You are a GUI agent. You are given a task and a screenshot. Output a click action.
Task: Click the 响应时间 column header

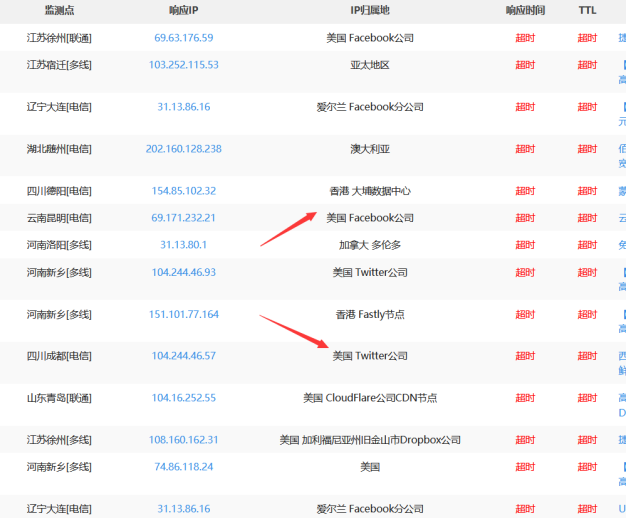click(525, 10)
